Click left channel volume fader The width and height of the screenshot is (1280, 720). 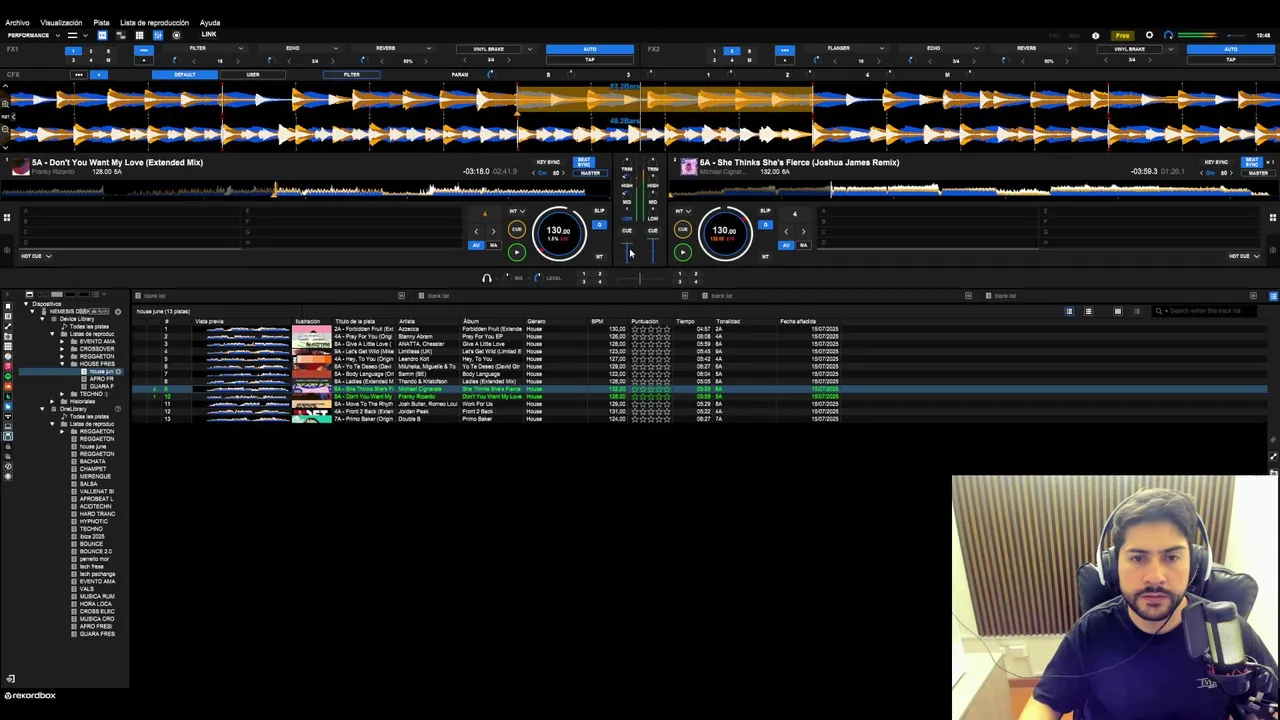(x=628, y=252)
